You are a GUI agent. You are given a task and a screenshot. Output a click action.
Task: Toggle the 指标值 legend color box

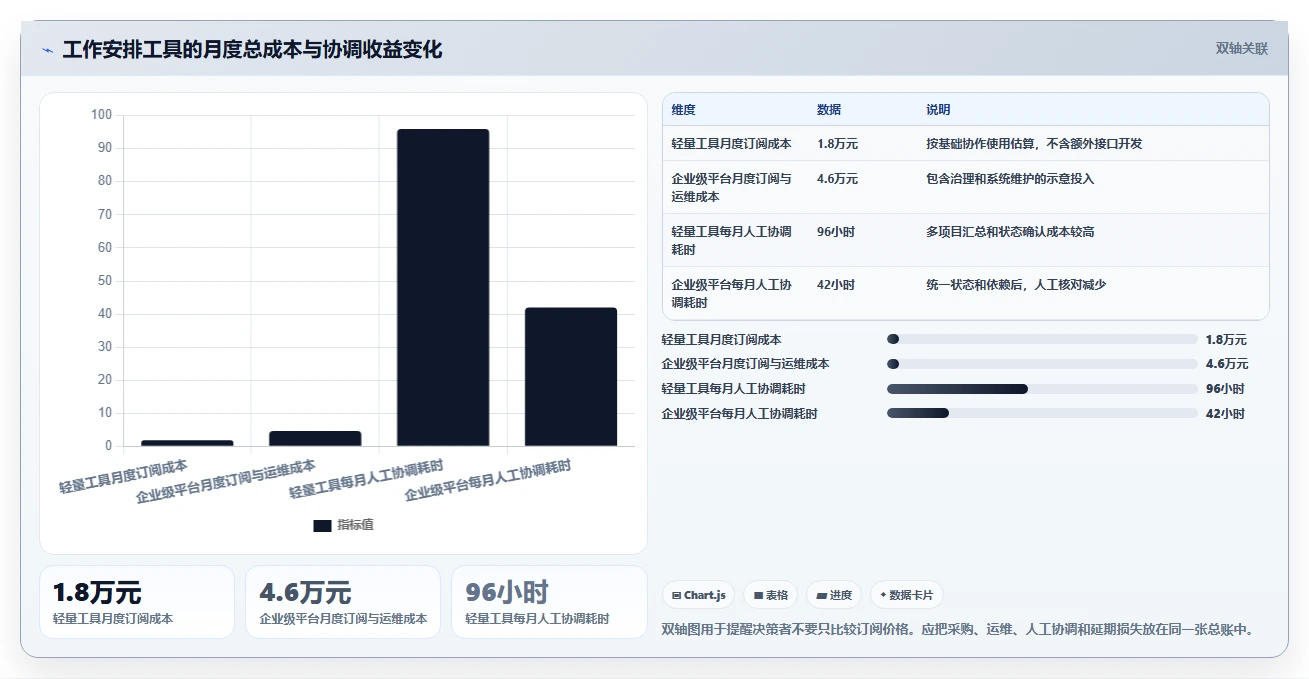pos(322,526)
